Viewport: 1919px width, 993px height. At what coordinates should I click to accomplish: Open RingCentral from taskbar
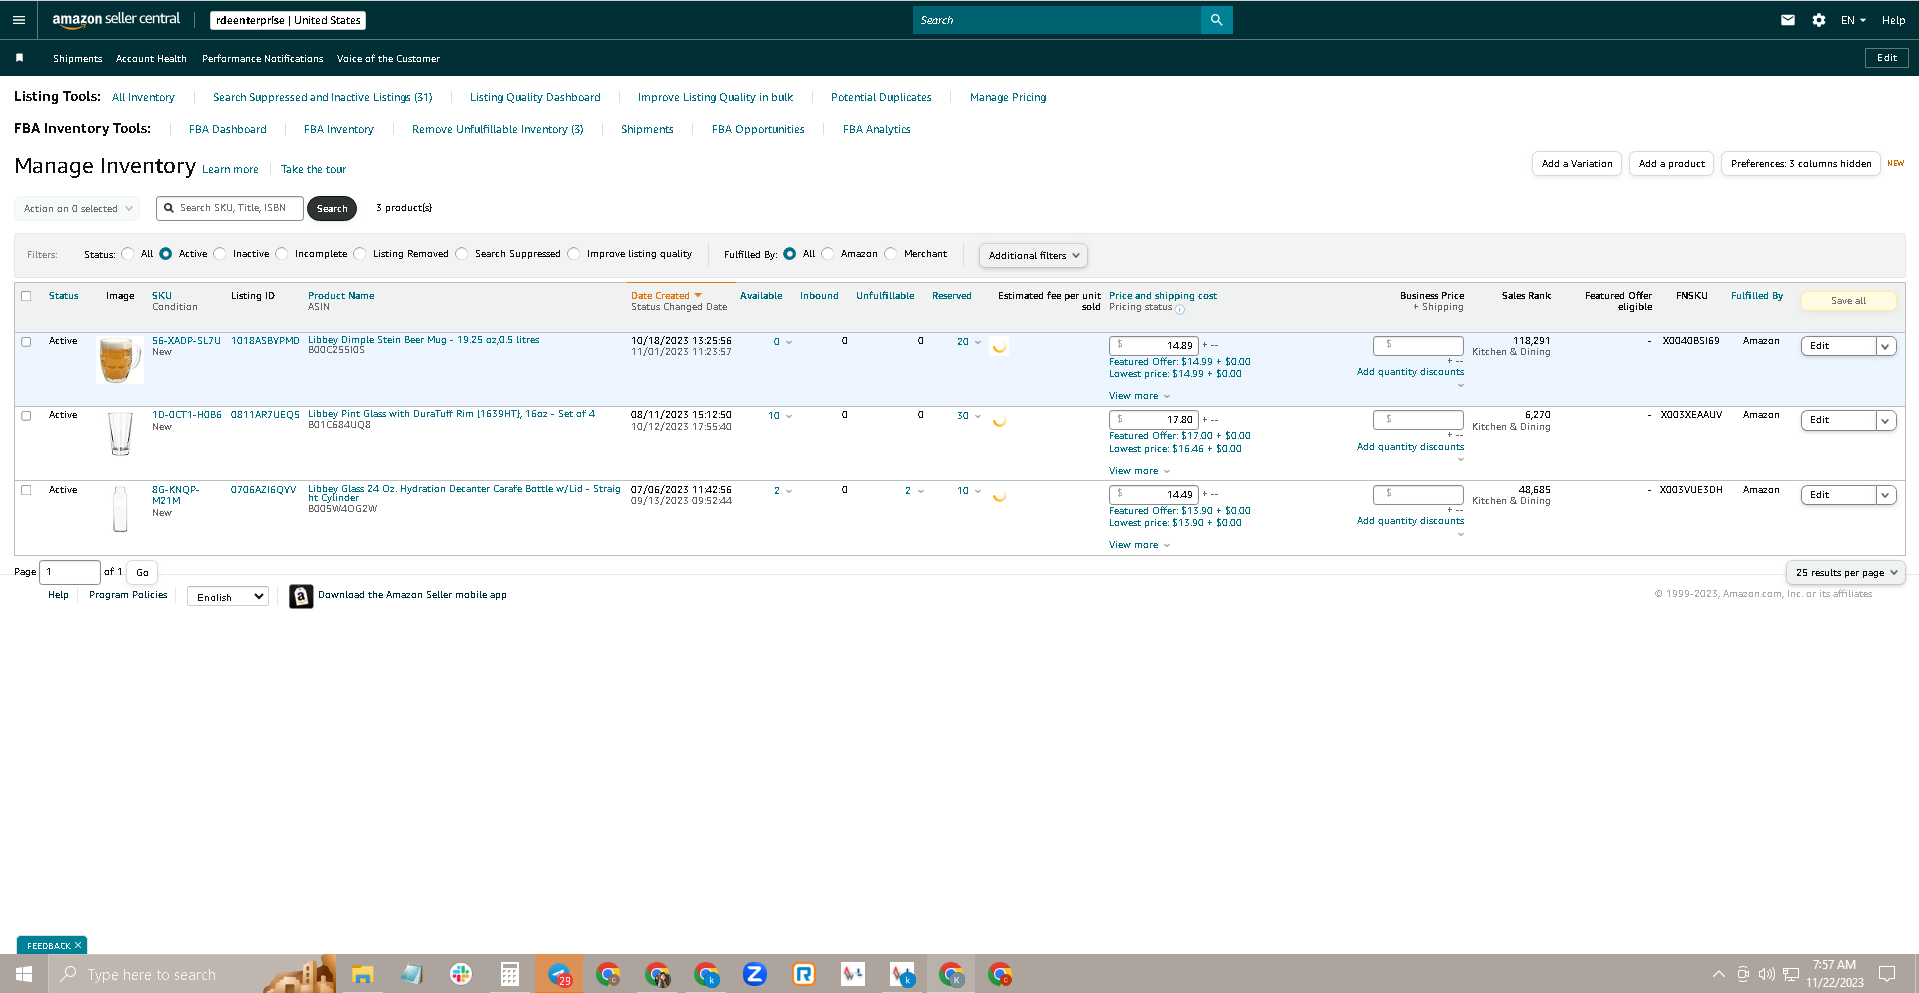[x=804, y=974]
